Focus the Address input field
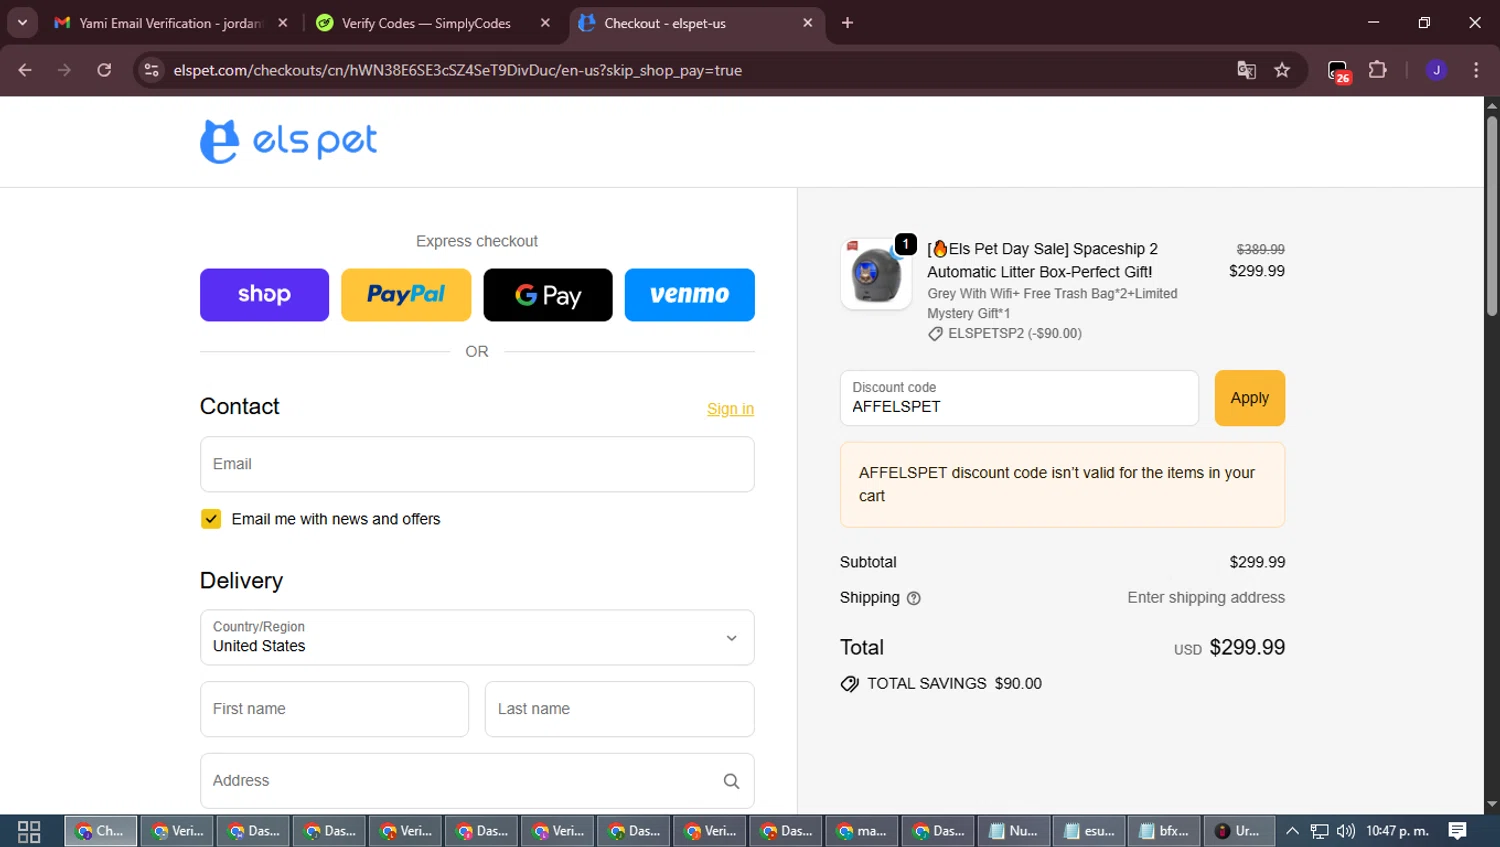This screenshot has height=847, width=1500. [477, 781]
